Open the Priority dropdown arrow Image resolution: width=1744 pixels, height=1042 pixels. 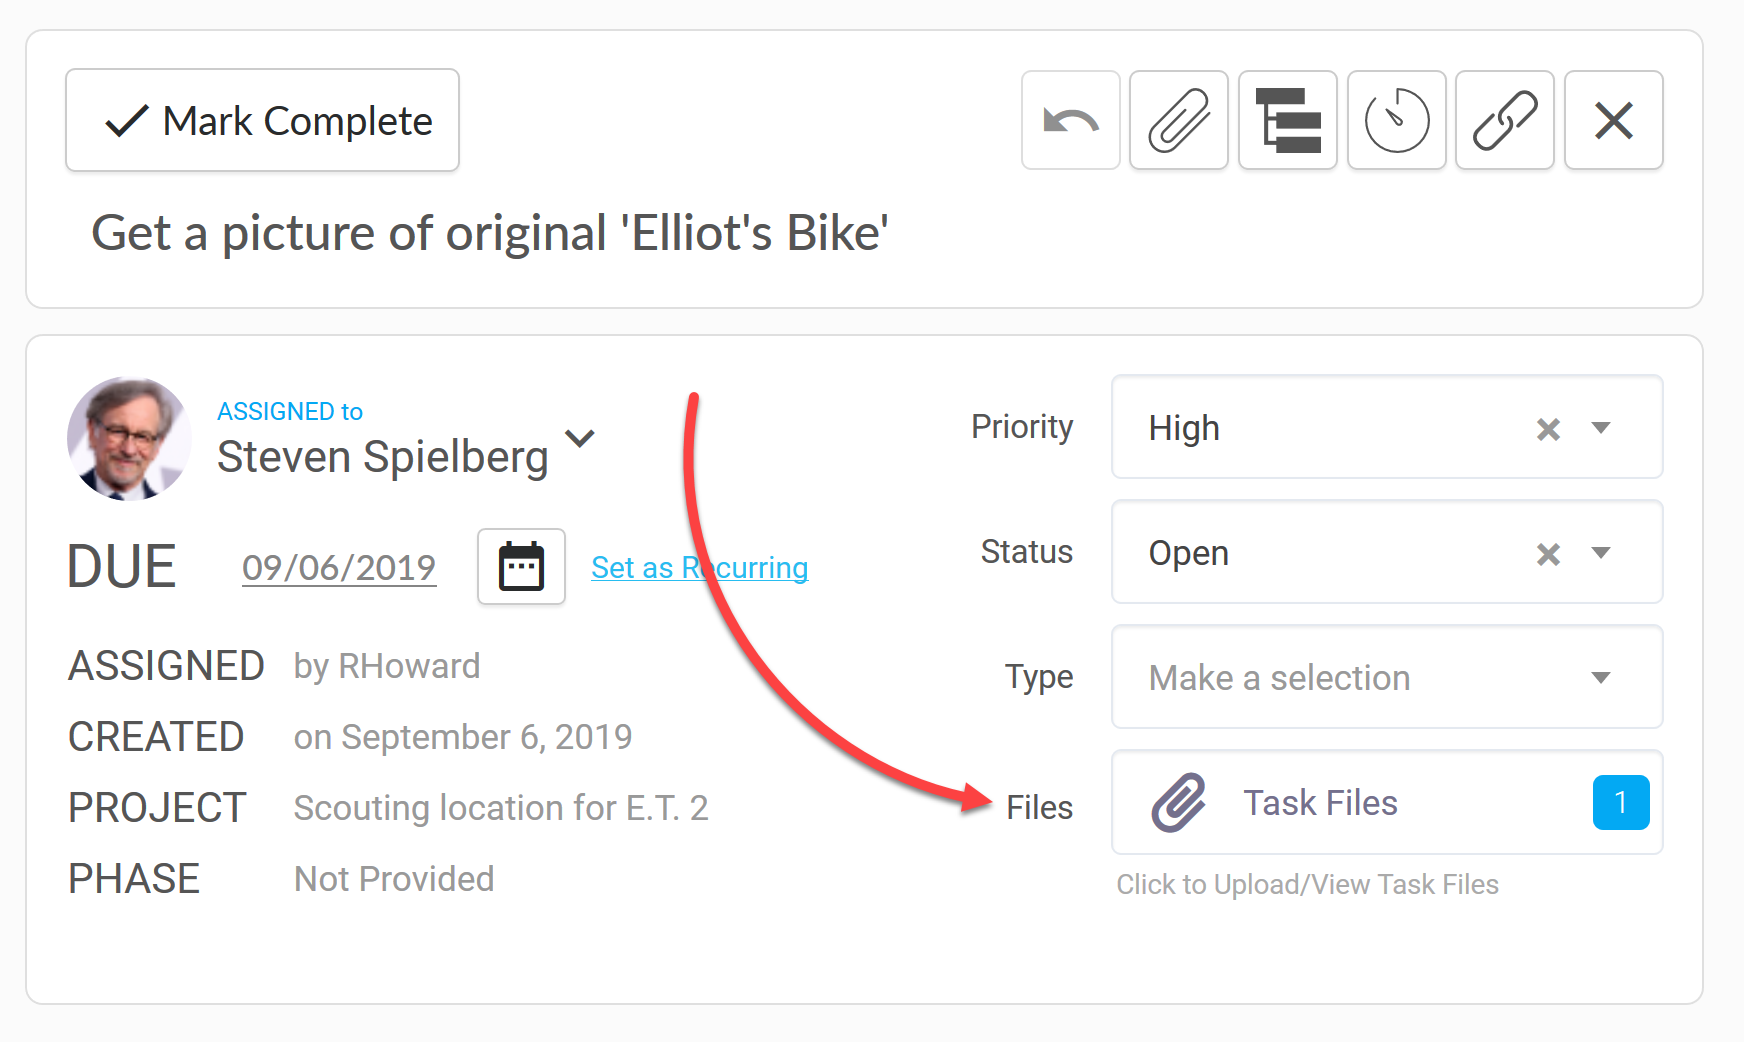coord(1601,428)
